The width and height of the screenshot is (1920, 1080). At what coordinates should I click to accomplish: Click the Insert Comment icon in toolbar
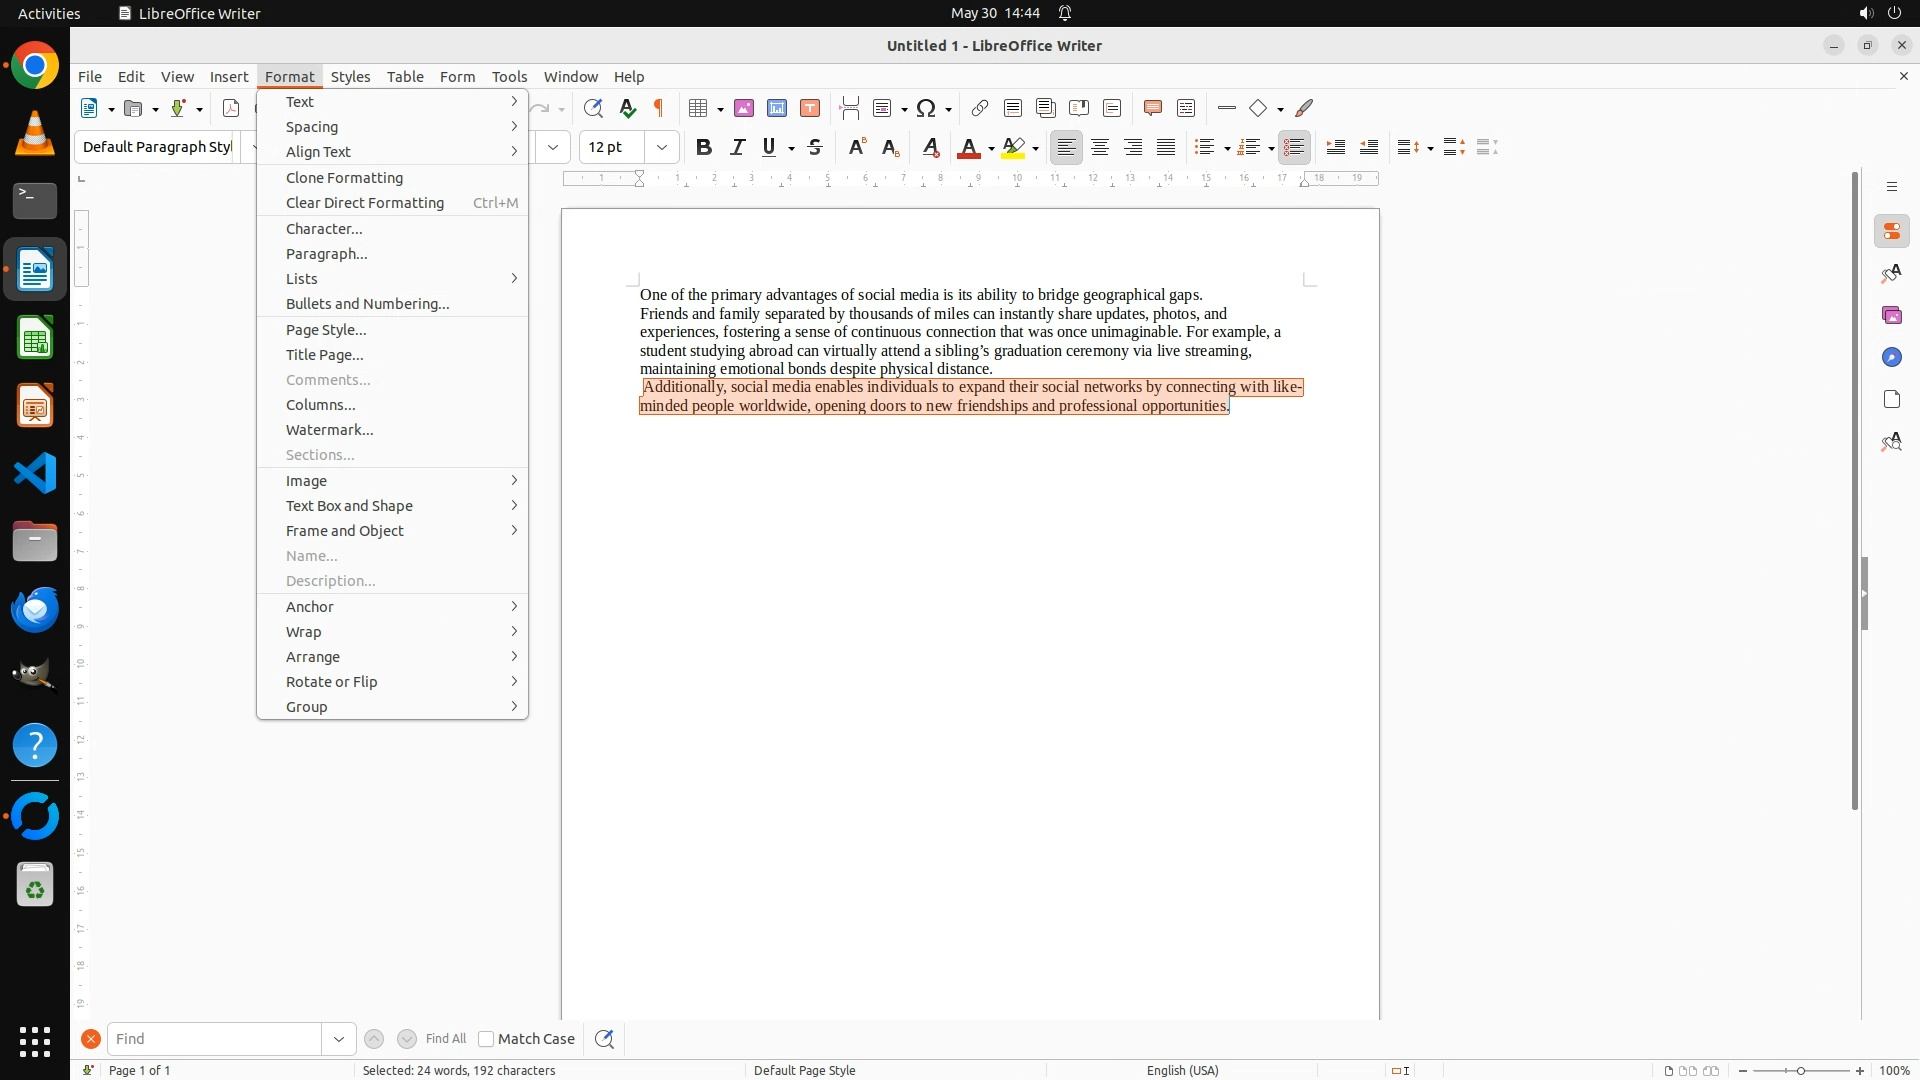1153,108
